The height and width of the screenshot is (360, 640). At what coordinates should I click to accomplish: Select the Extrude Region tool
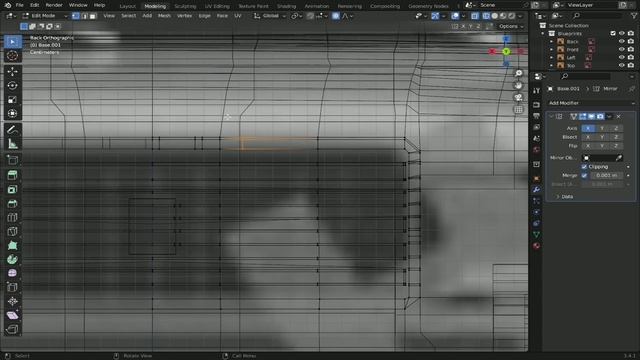(13, 175)
